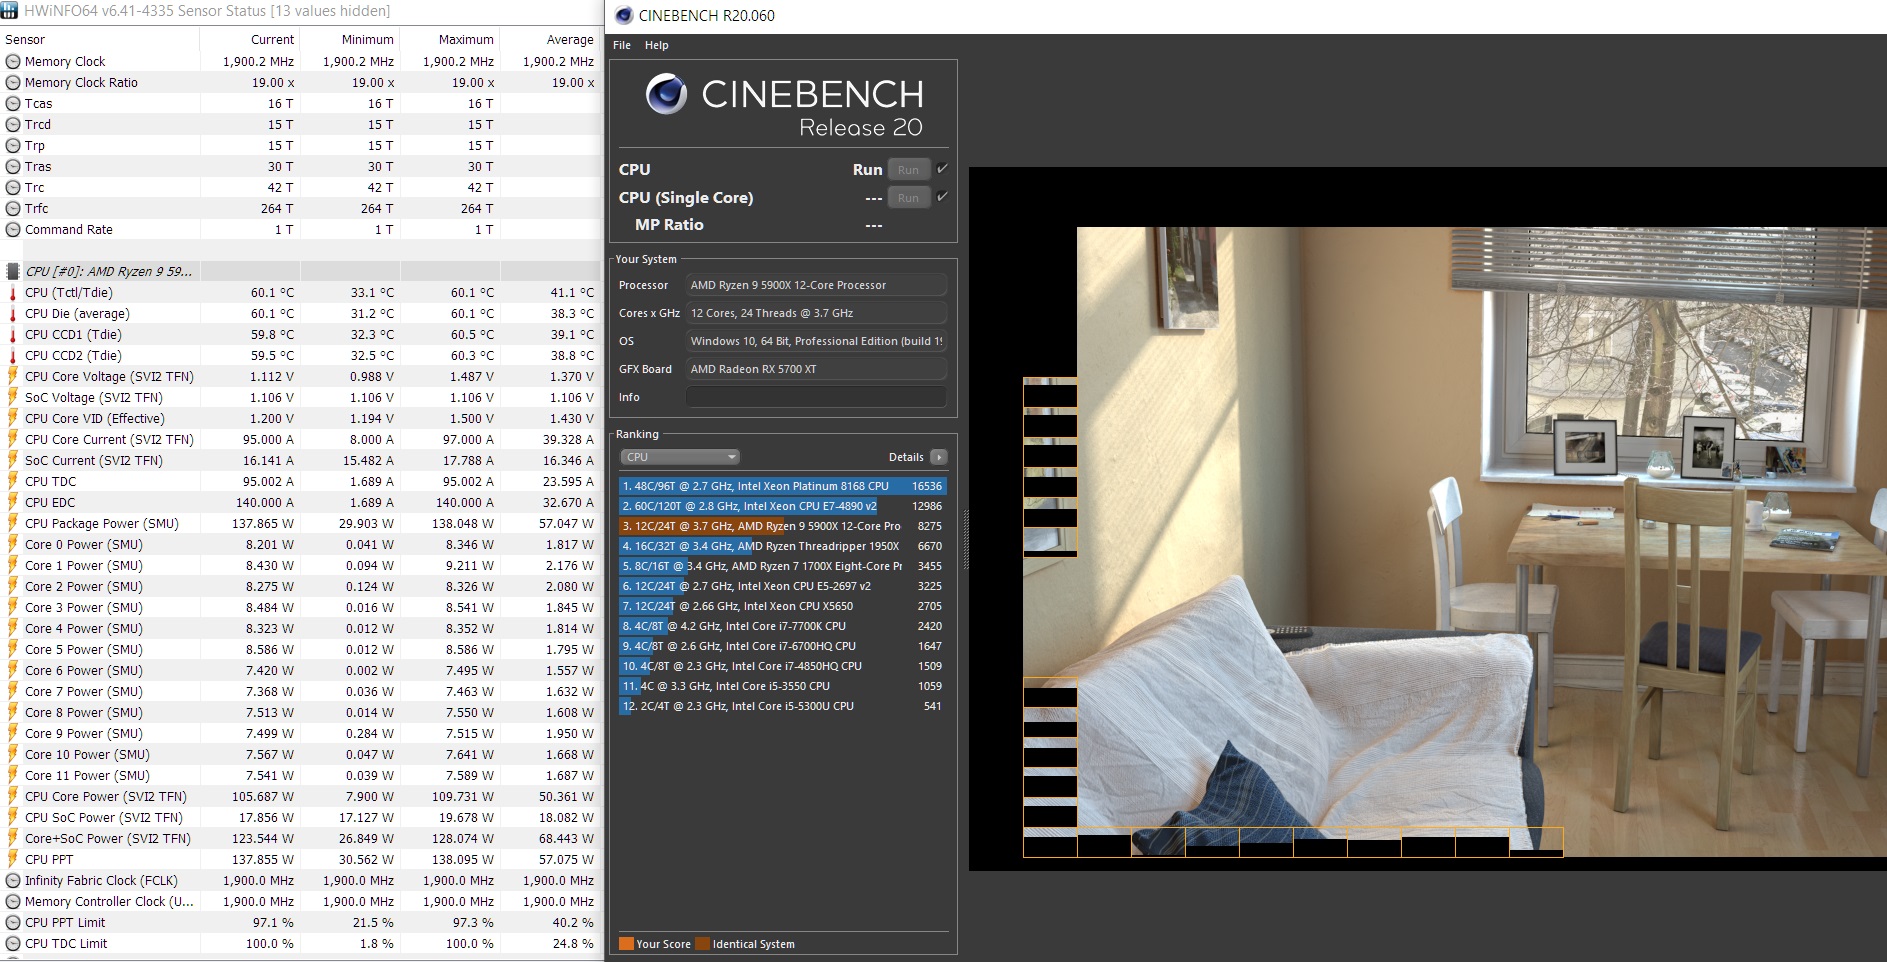Click the CINEBENCH app icon in title bar
This screenshot has height=962, width=1887.
(x=624, y=15)
